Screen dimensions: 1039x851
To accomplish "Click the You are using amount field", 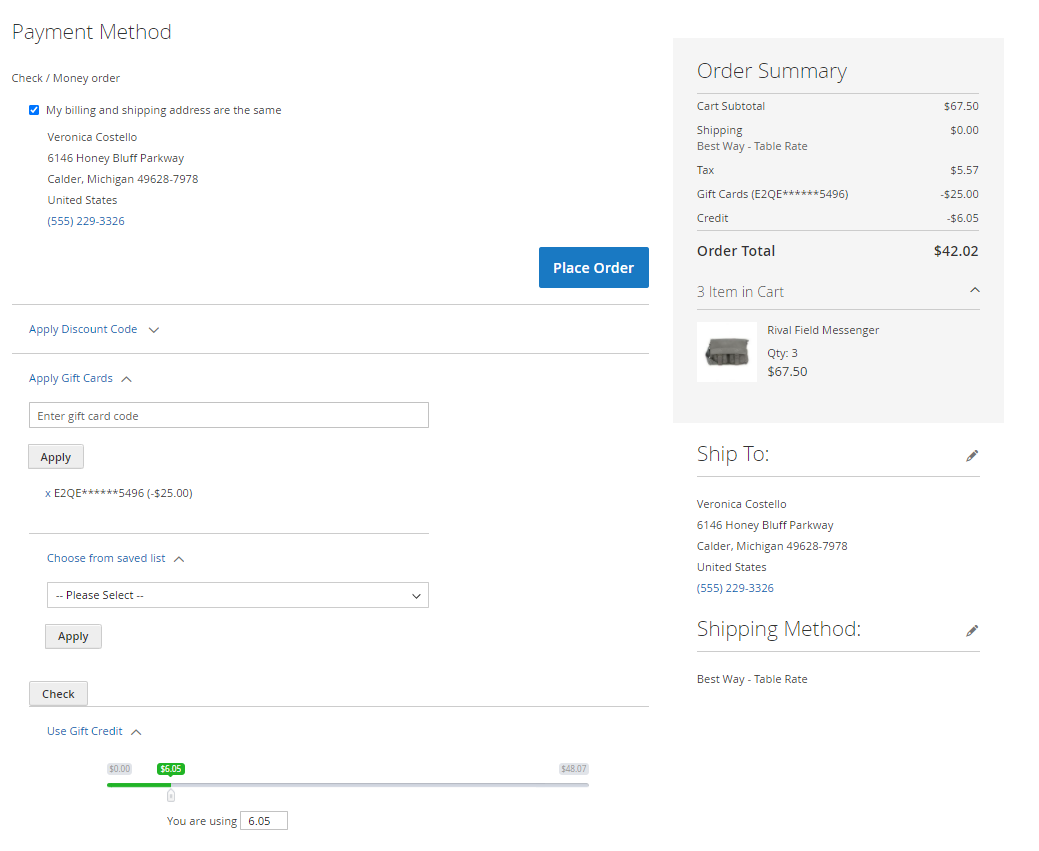I will [264, 821].
